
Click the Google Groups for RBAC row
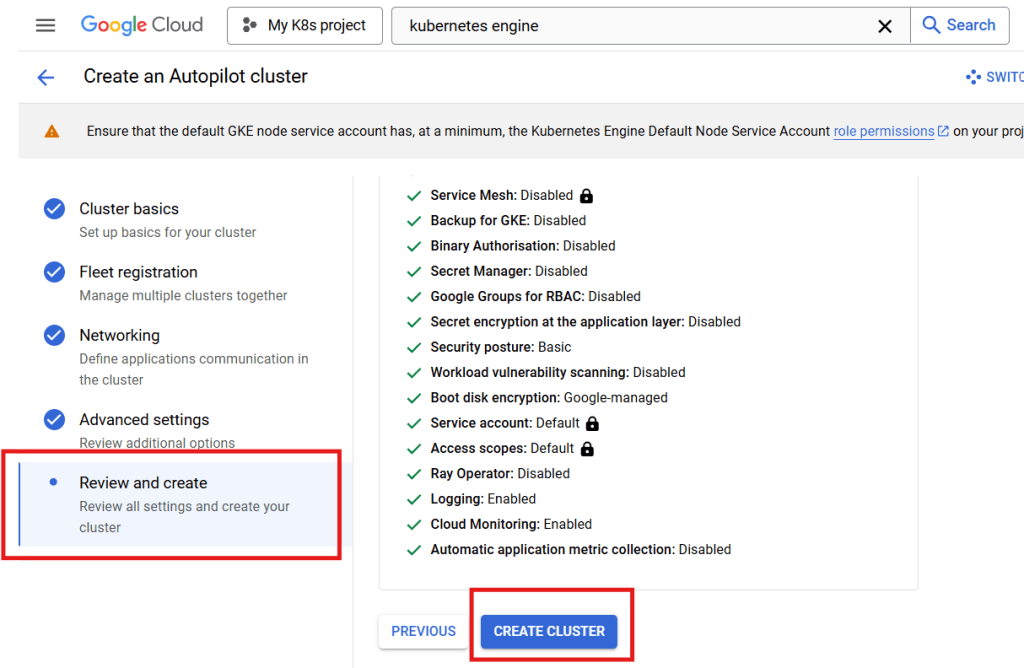pos(524,296)
